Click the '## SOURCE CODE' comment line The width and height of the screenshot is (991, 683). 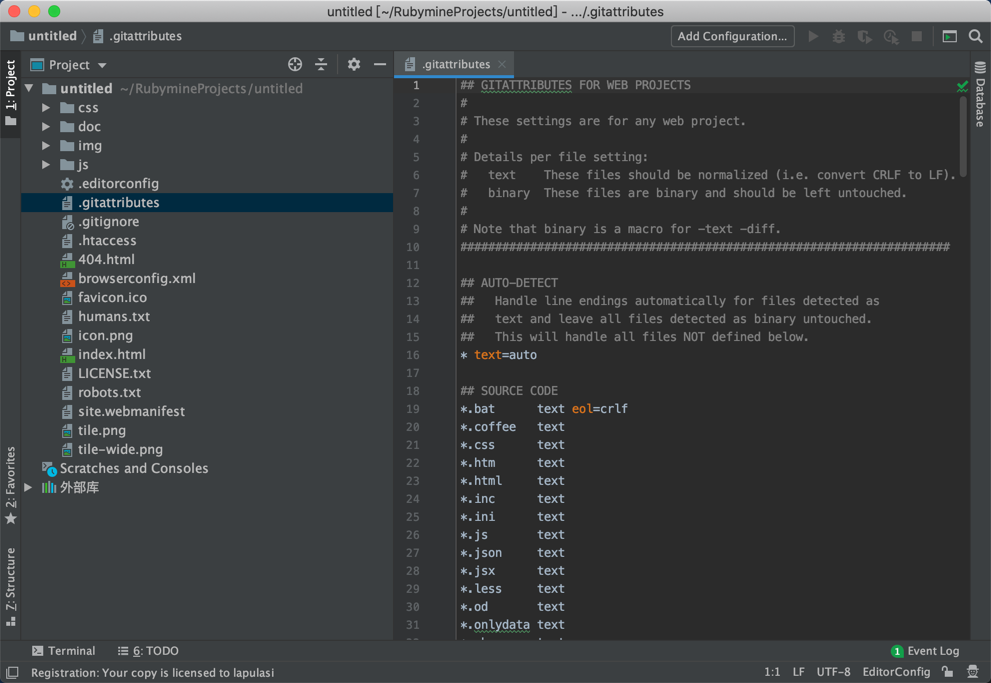[x=509, y=391]
